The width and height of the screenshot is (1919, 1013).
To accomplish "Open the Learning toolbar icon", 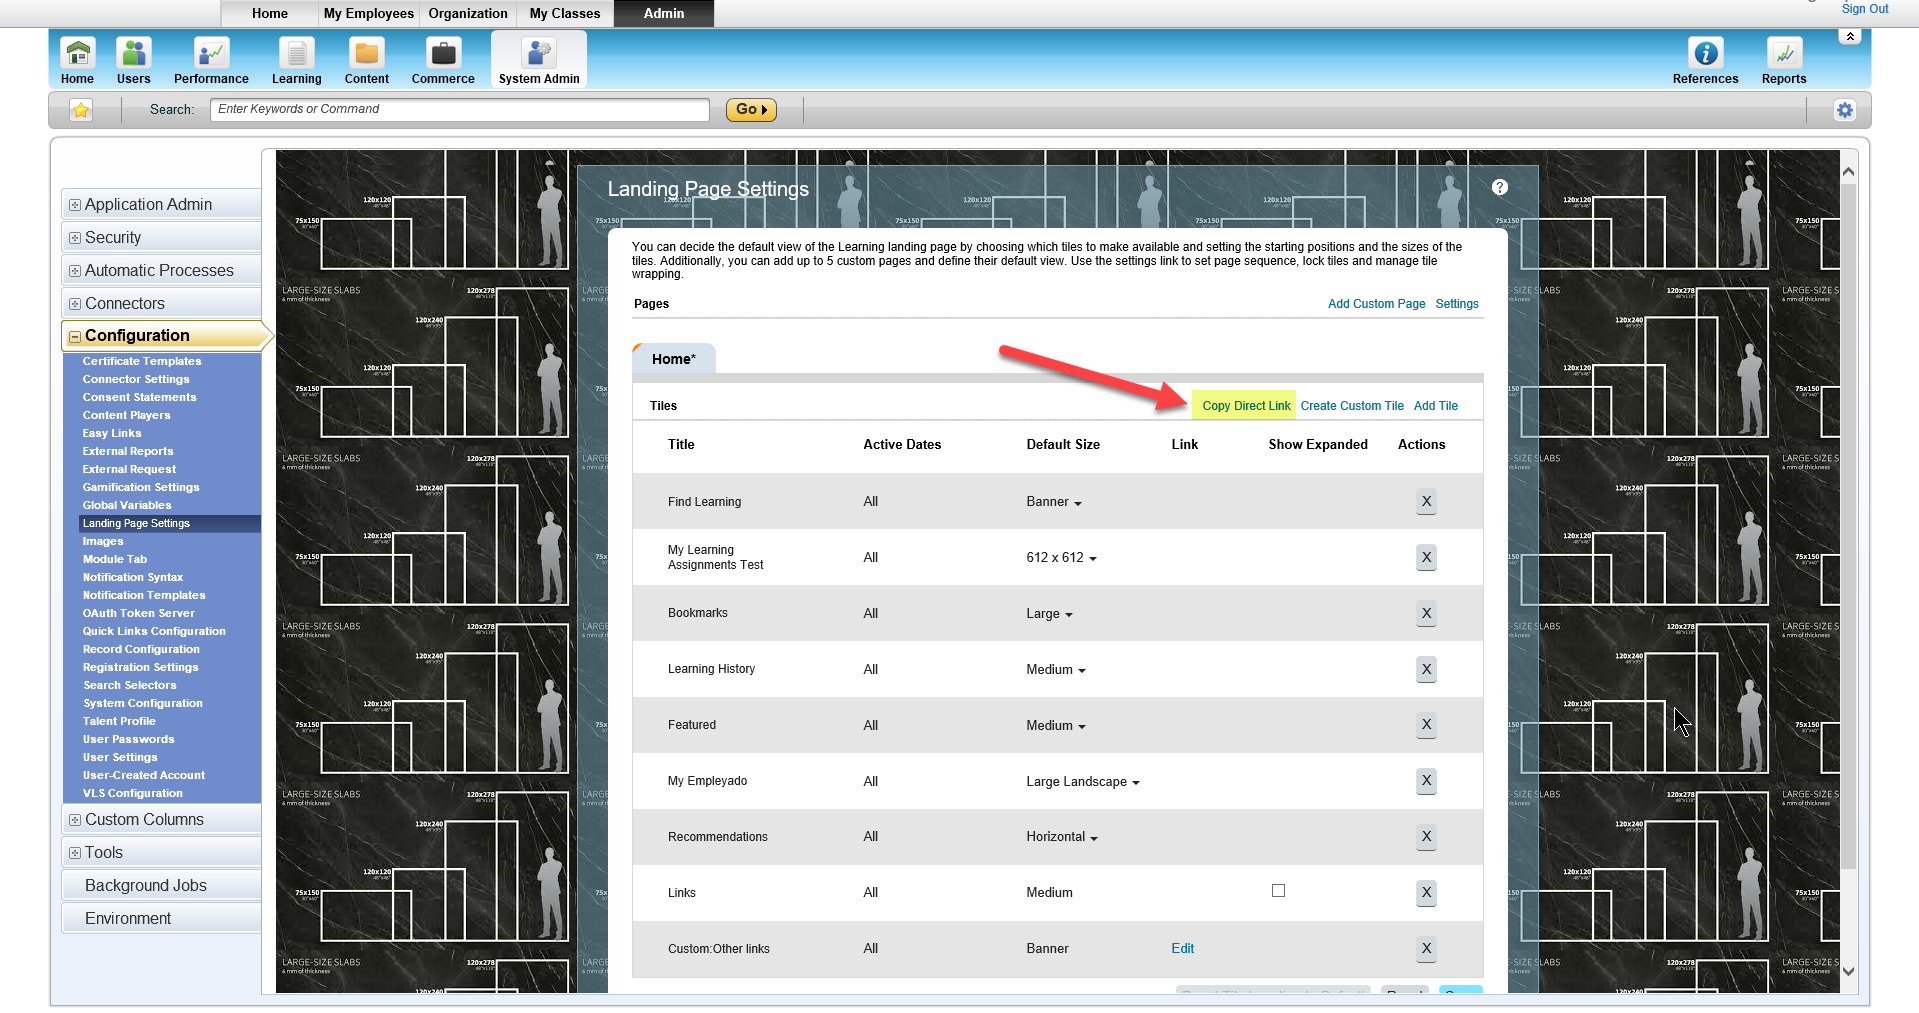I will (x=296, y=60).
